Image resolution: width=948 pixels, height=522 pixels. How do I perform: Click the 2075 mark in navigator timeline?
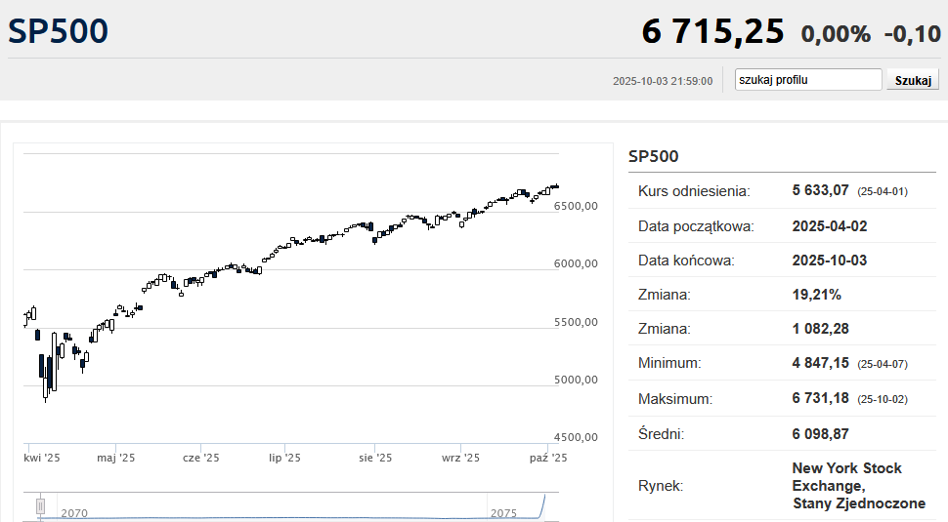pos(504,513)
